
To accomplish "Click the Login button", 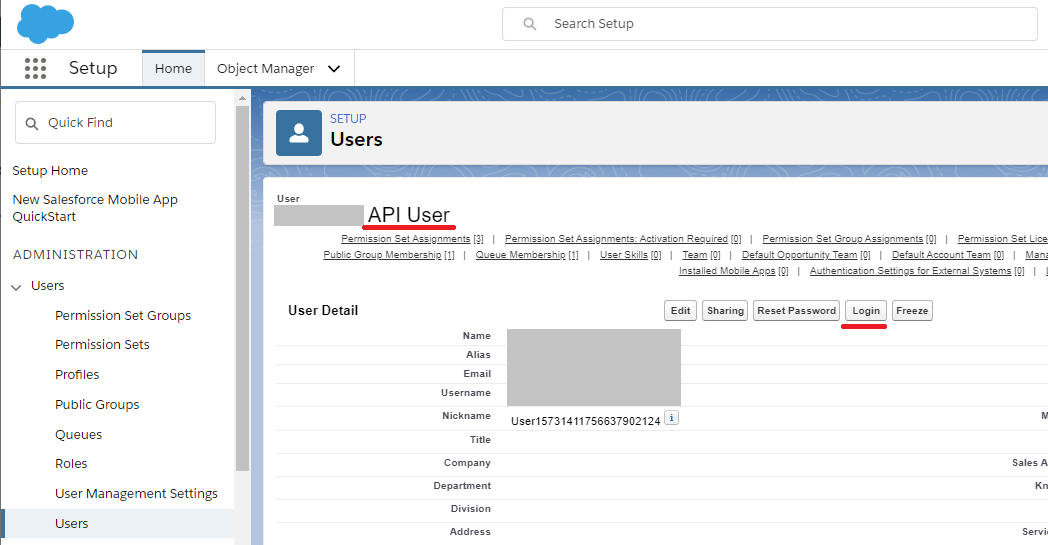I will point(866,310).
